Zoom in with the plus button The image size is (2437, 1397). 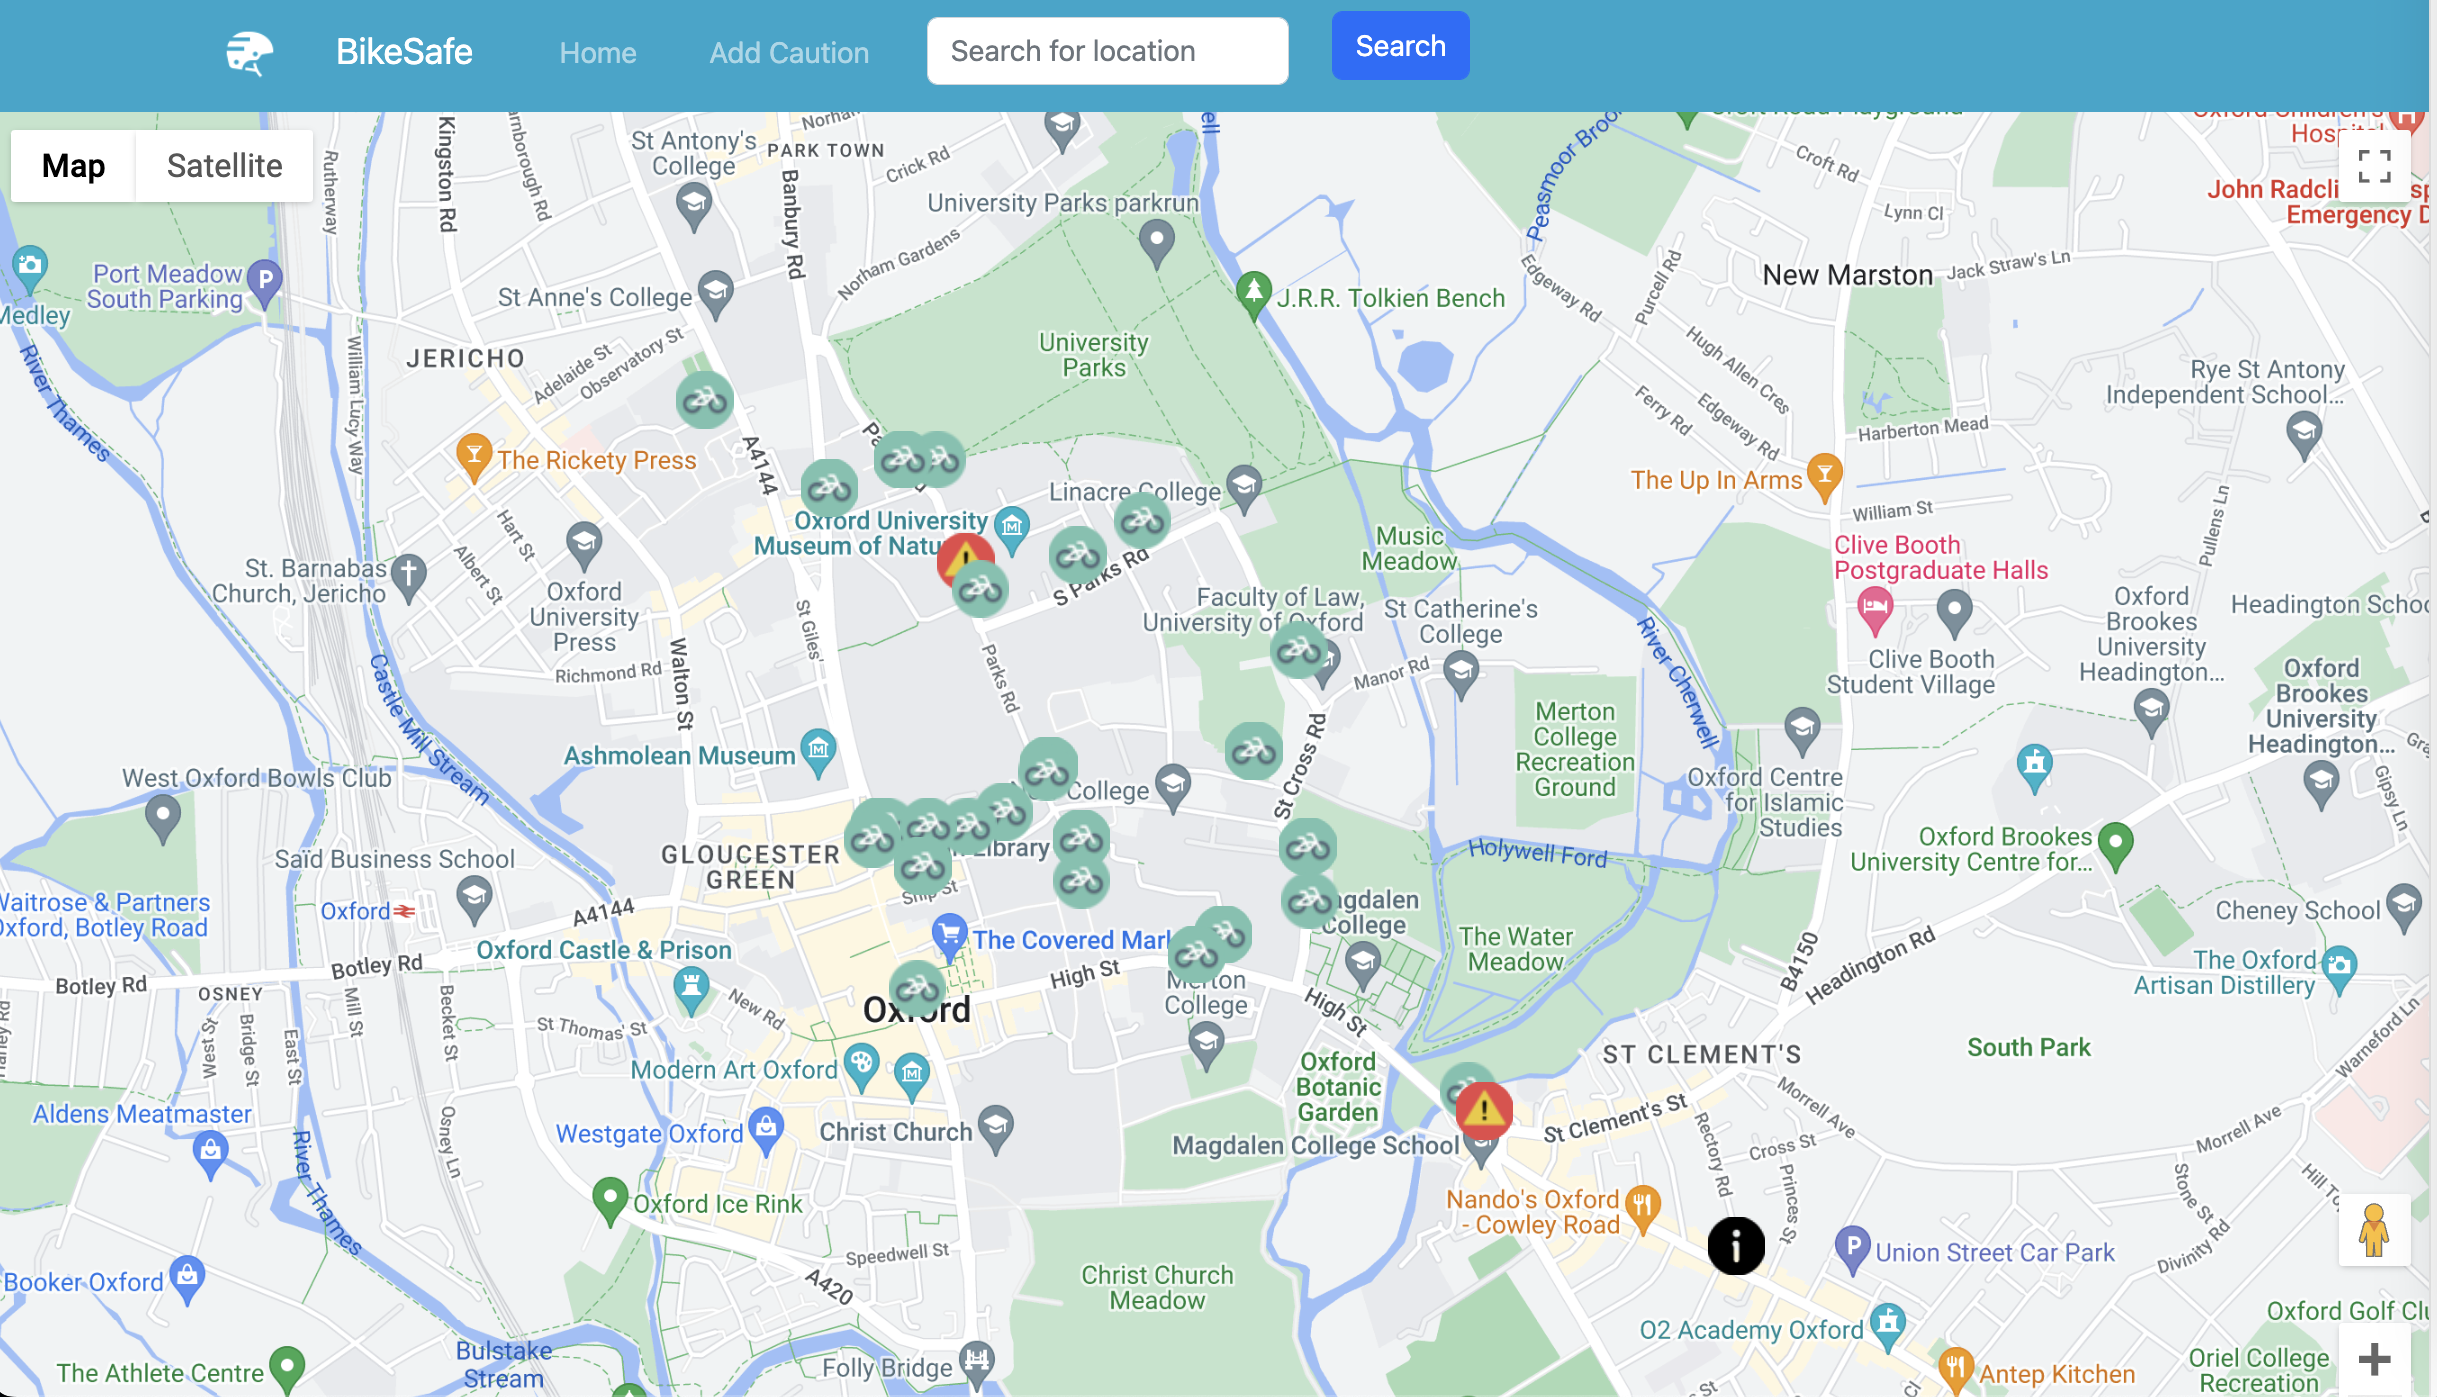(x=2373, y=1359)
